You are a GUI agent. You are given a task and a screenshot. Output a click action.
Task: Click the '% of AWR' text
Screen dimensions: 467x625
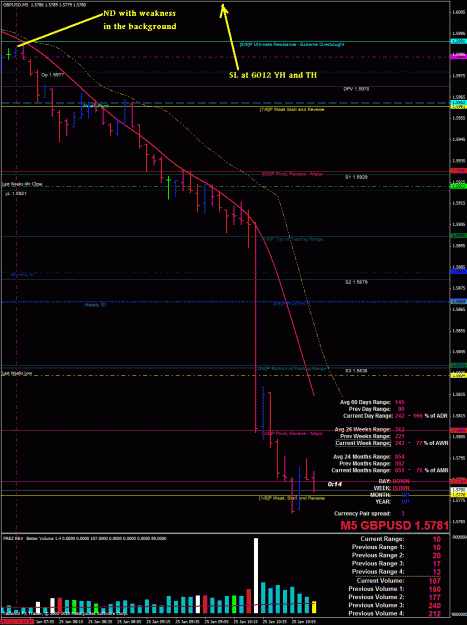click(x=436, y=443)
